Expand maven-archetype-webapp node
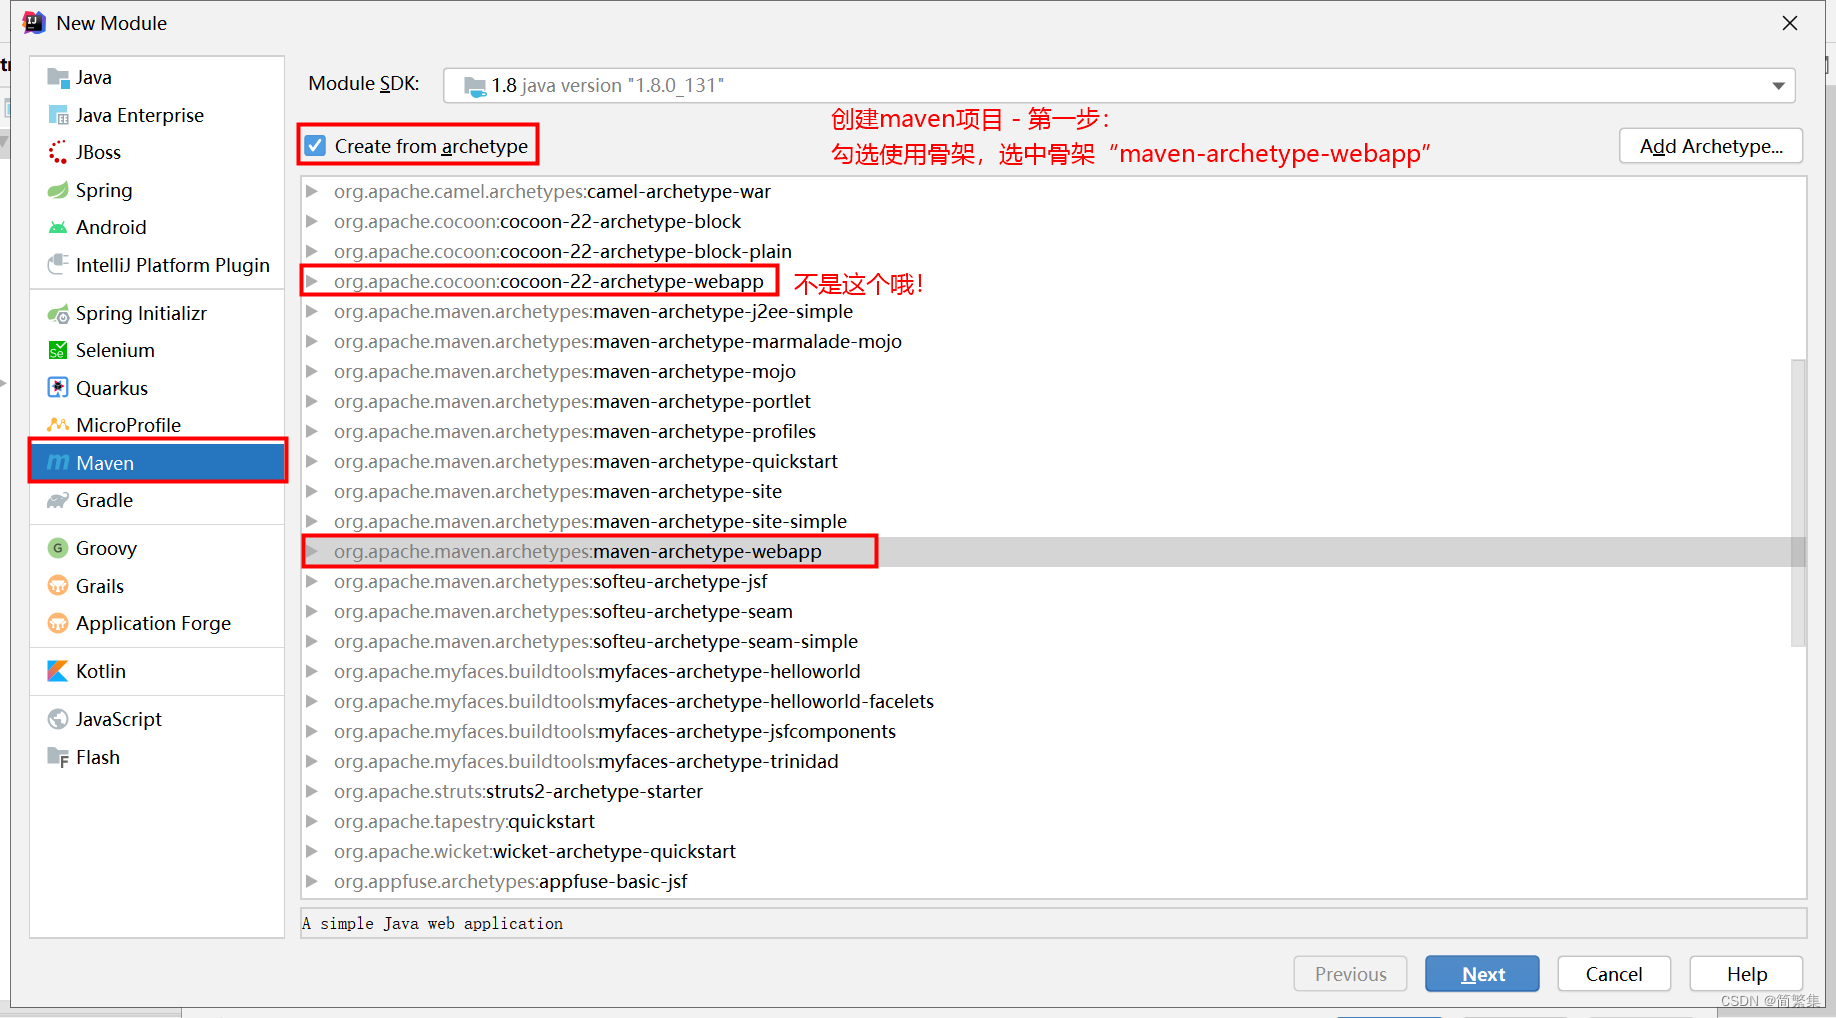 click(x=312, y=551)
